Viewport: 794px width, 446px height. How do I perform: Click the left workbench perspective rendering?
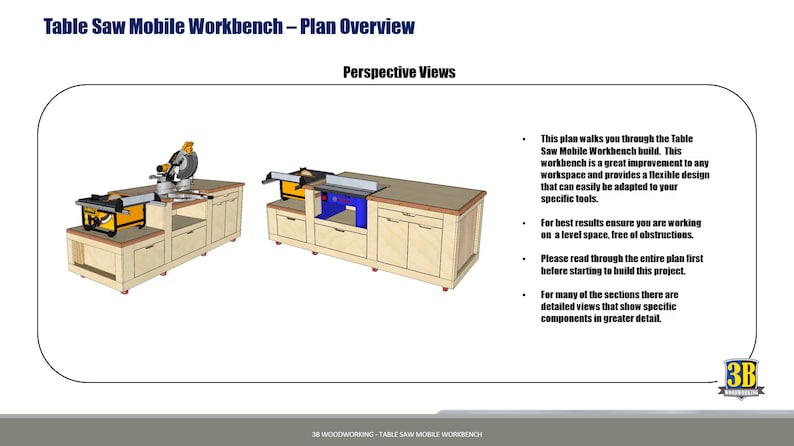[155, 218]
